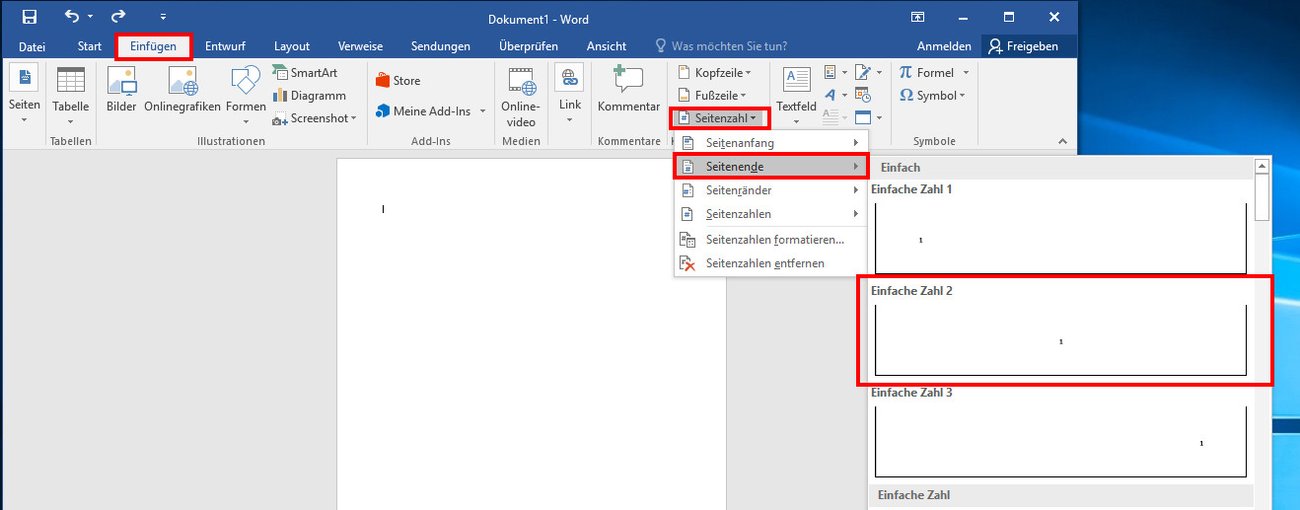Open the Office Store

pyautogui.click(x=398, y=81)
